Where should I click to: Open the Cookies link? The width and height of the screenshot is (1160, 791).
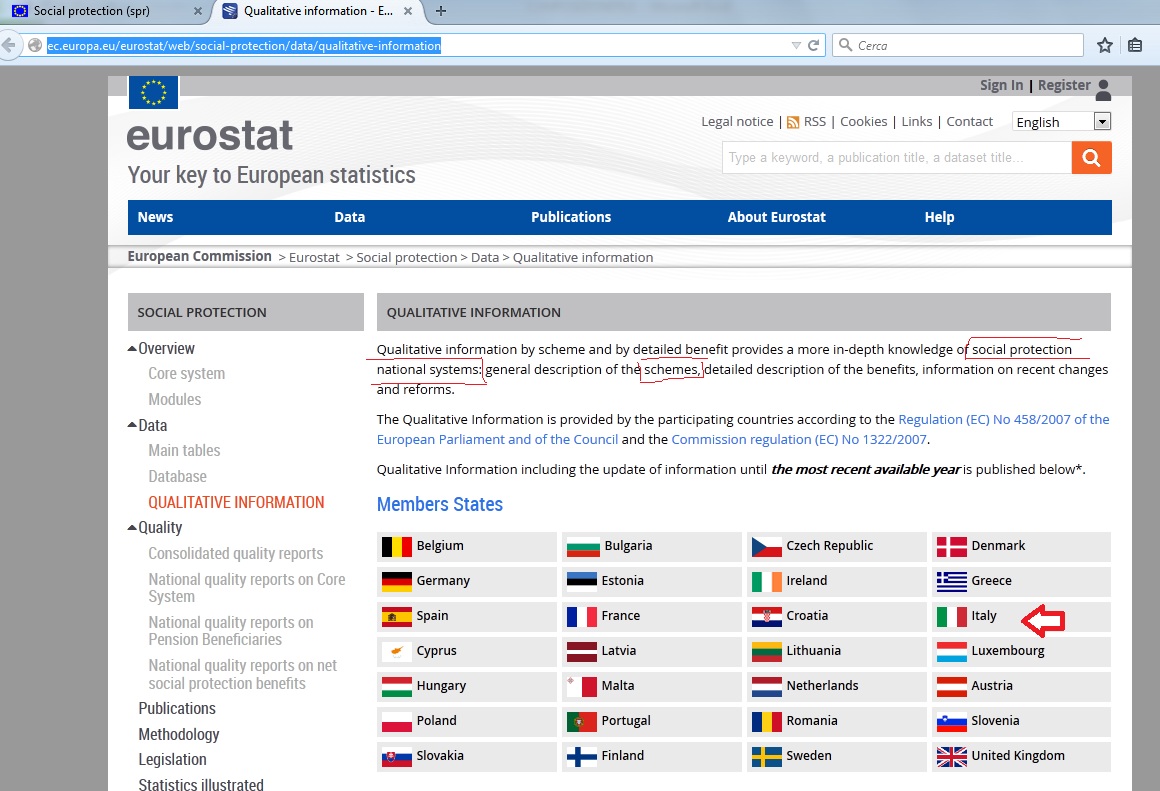pyautogui.click(x=863, y=121)
